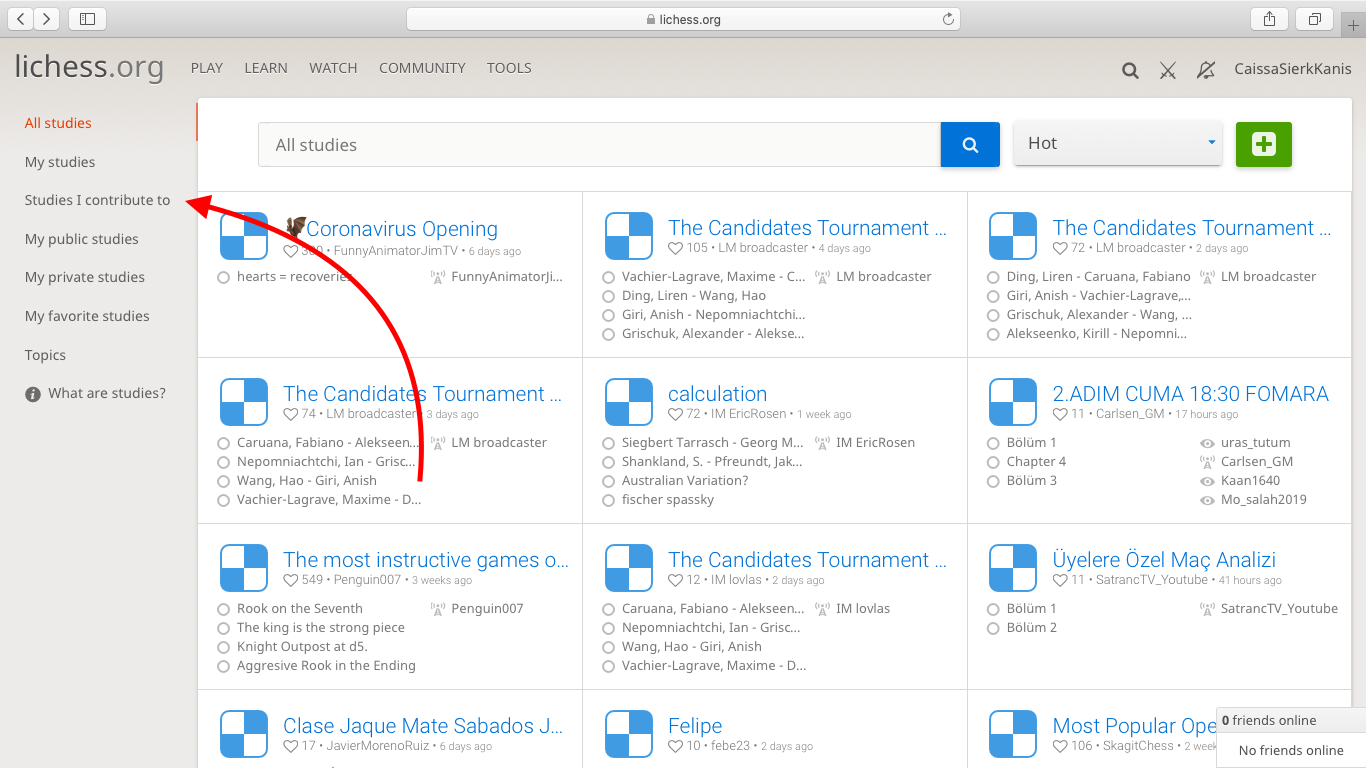
Task: Click heart icon on Clase Jaque Mate study
Action: click(x=291, y=746)
